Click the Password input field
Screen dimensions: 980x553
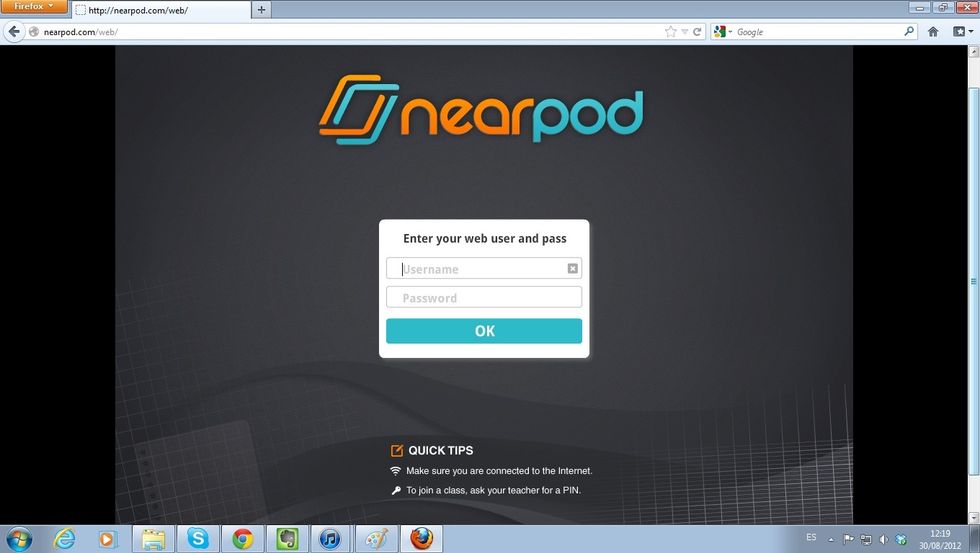(484, 297)
